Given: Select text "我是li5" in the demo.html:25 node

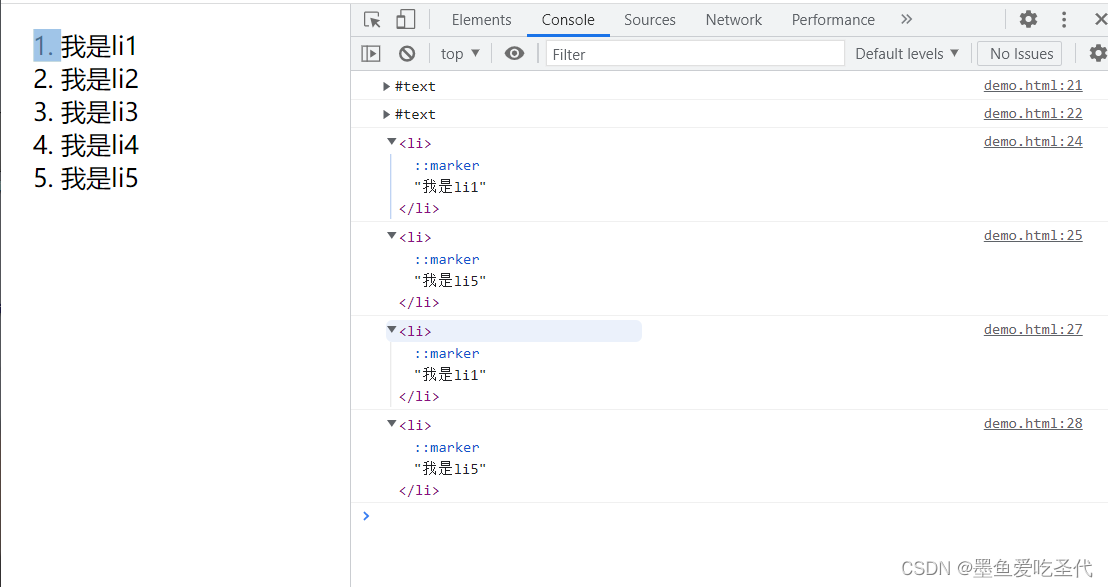Looking at the screenshot, I should [450, 280].
